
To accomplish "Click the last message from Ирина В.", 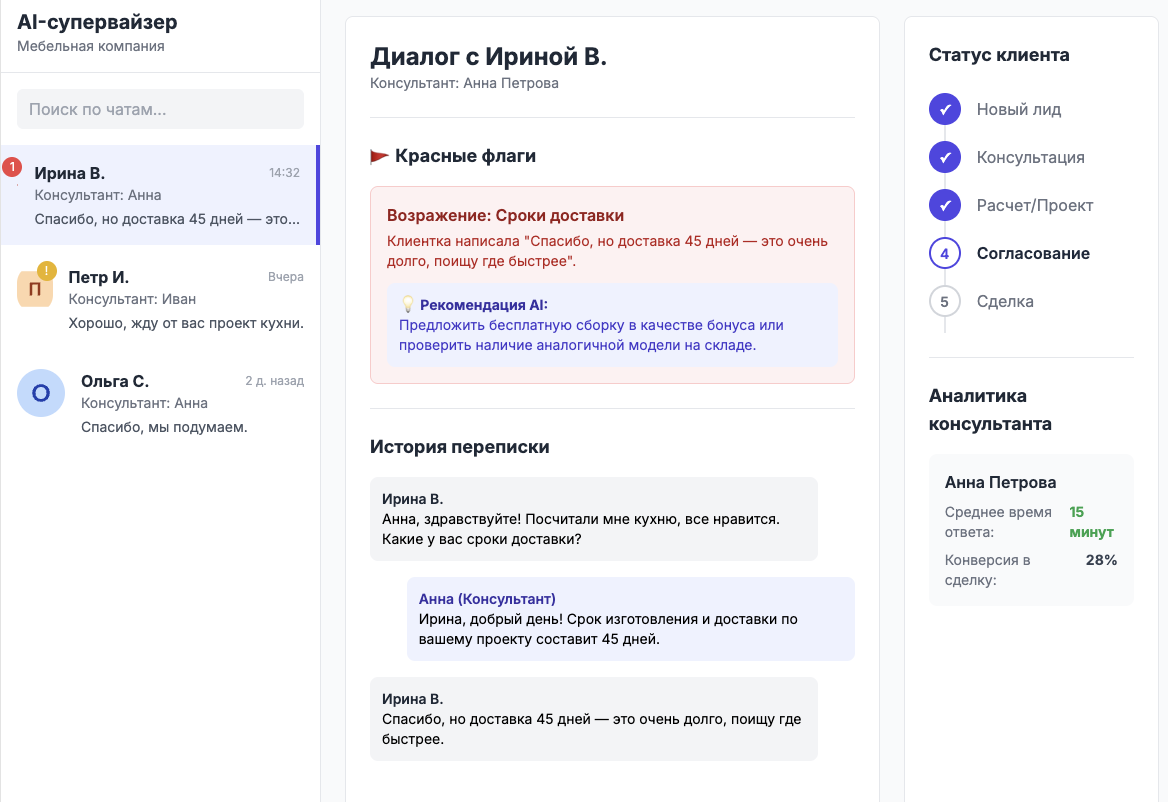I will 593,719.
